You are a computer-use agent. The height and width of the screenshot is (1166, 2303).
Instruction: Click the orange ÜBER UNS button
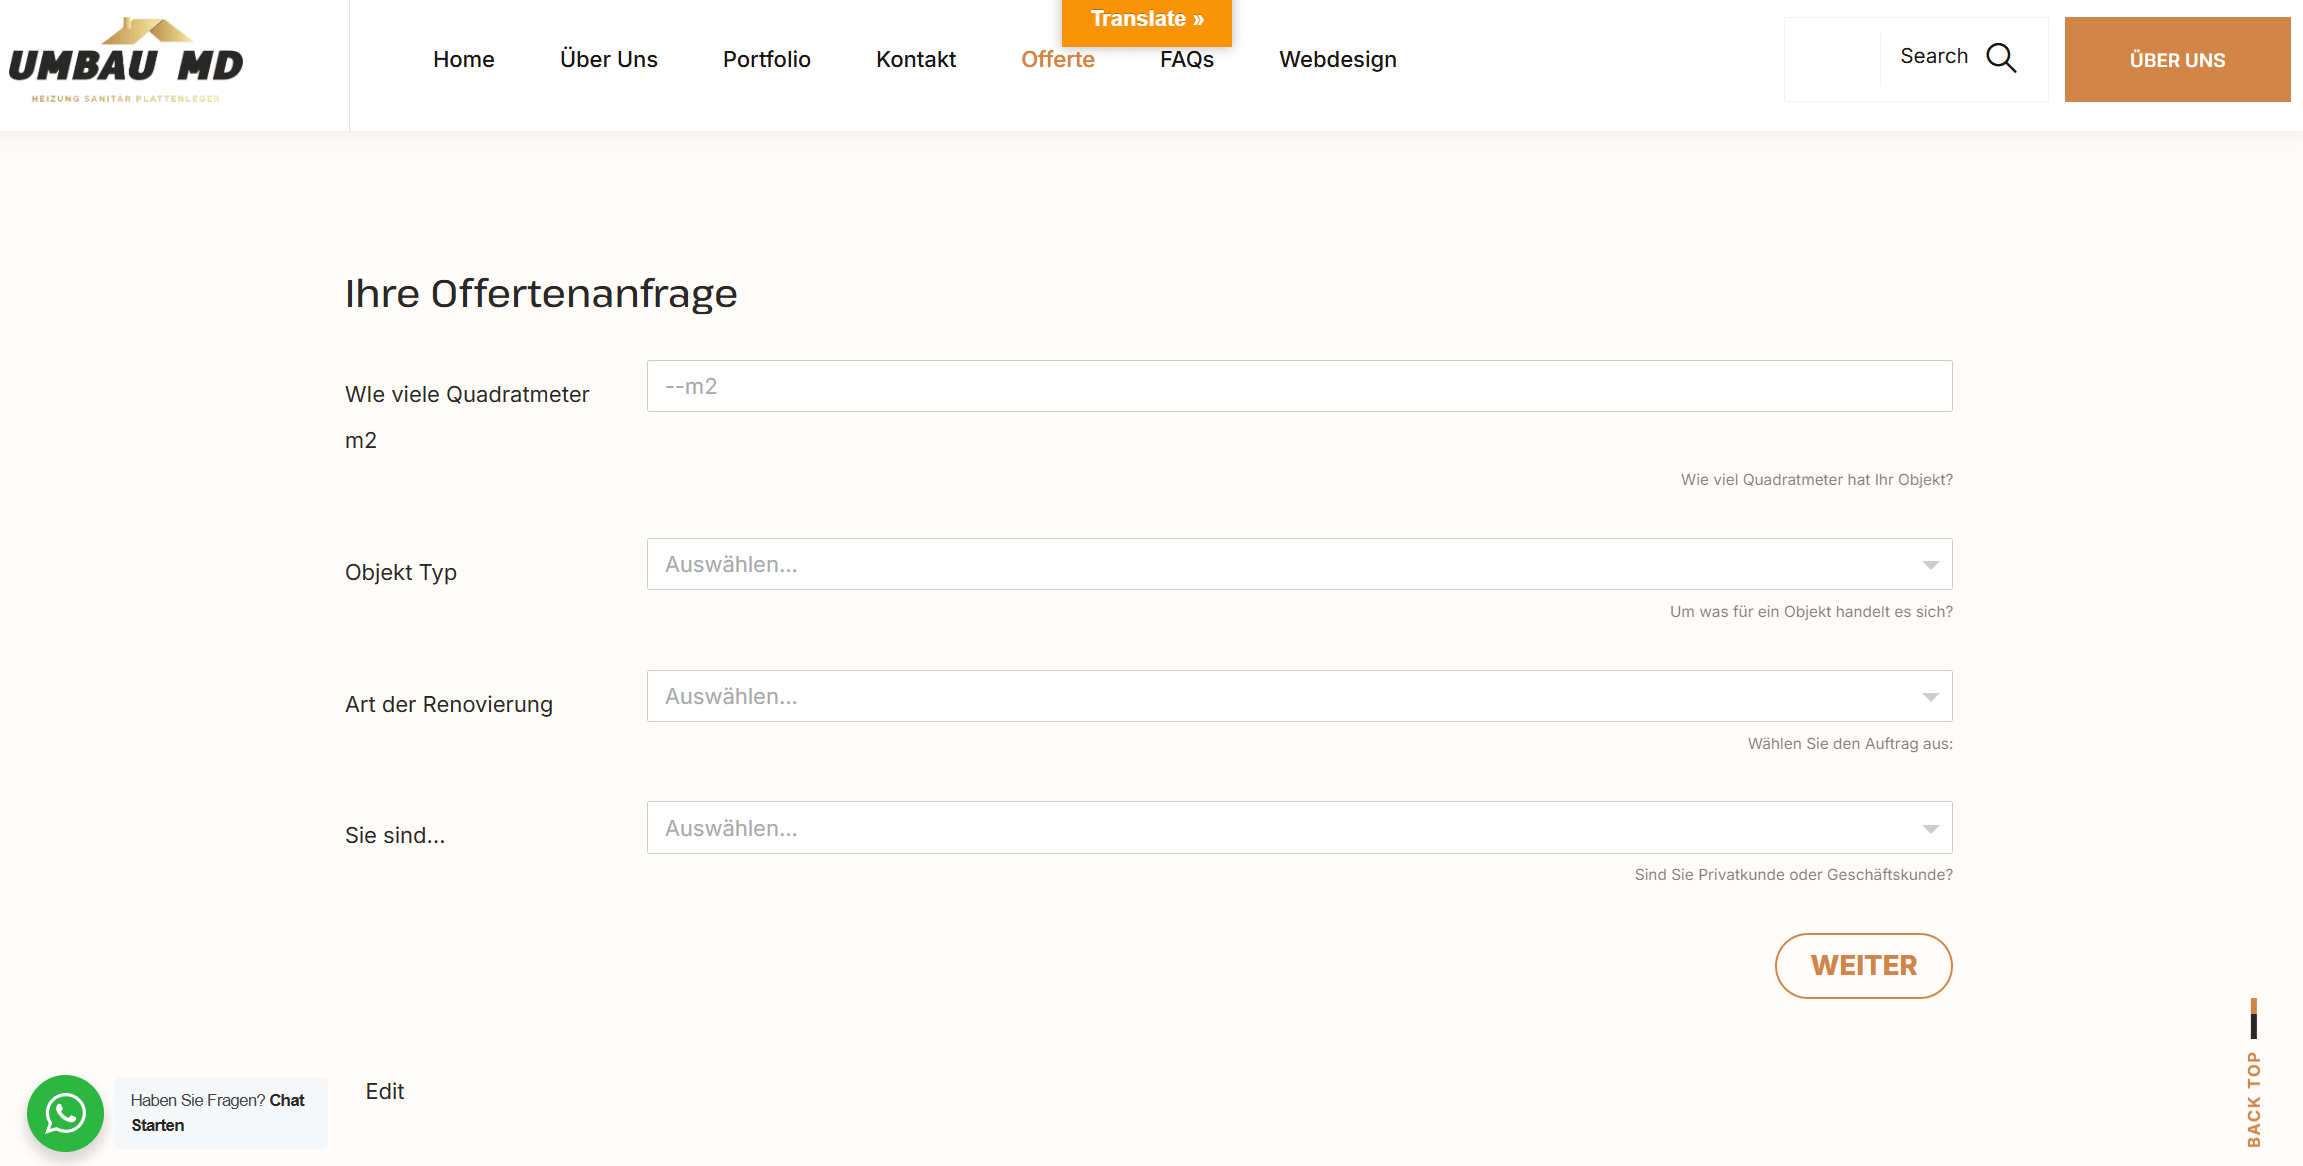point(2176,60)
